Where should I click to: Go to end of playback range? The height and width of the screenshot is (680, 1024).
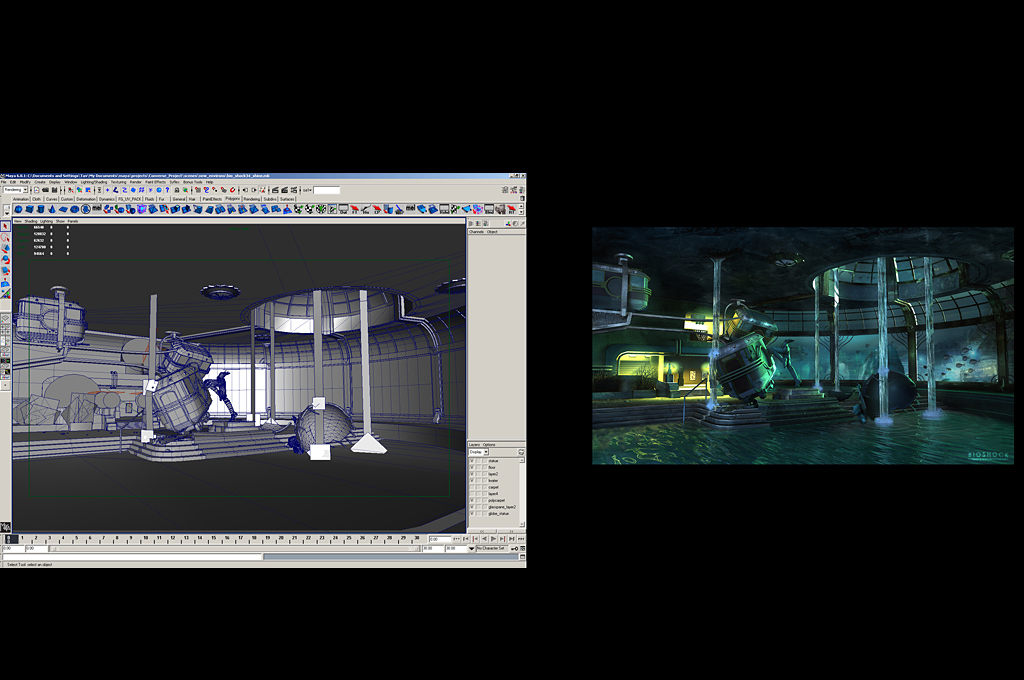(x=511, y=539)
